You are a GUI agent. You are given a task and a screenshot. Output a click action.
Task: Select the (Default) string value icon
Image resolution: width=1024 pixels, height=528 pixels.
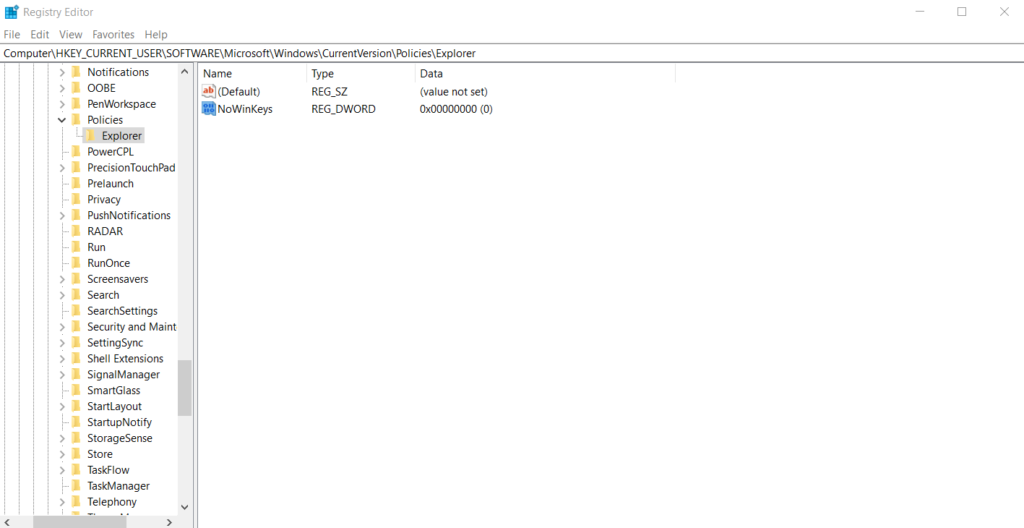click(209, 91)
